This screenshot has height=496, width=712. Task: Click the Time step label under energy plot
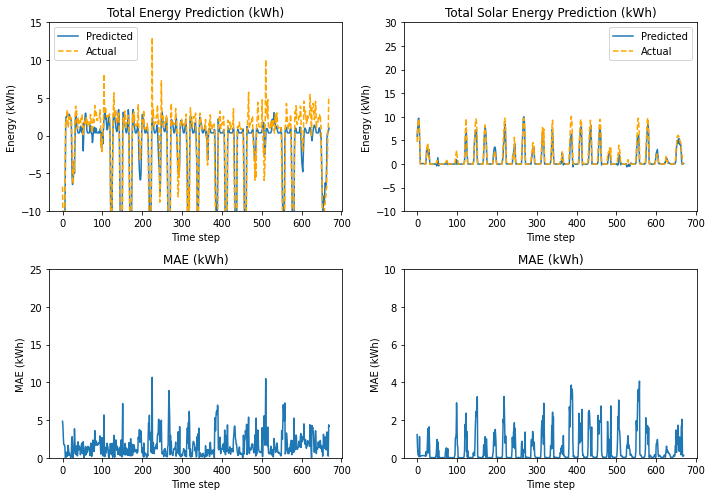pos(195,237)
